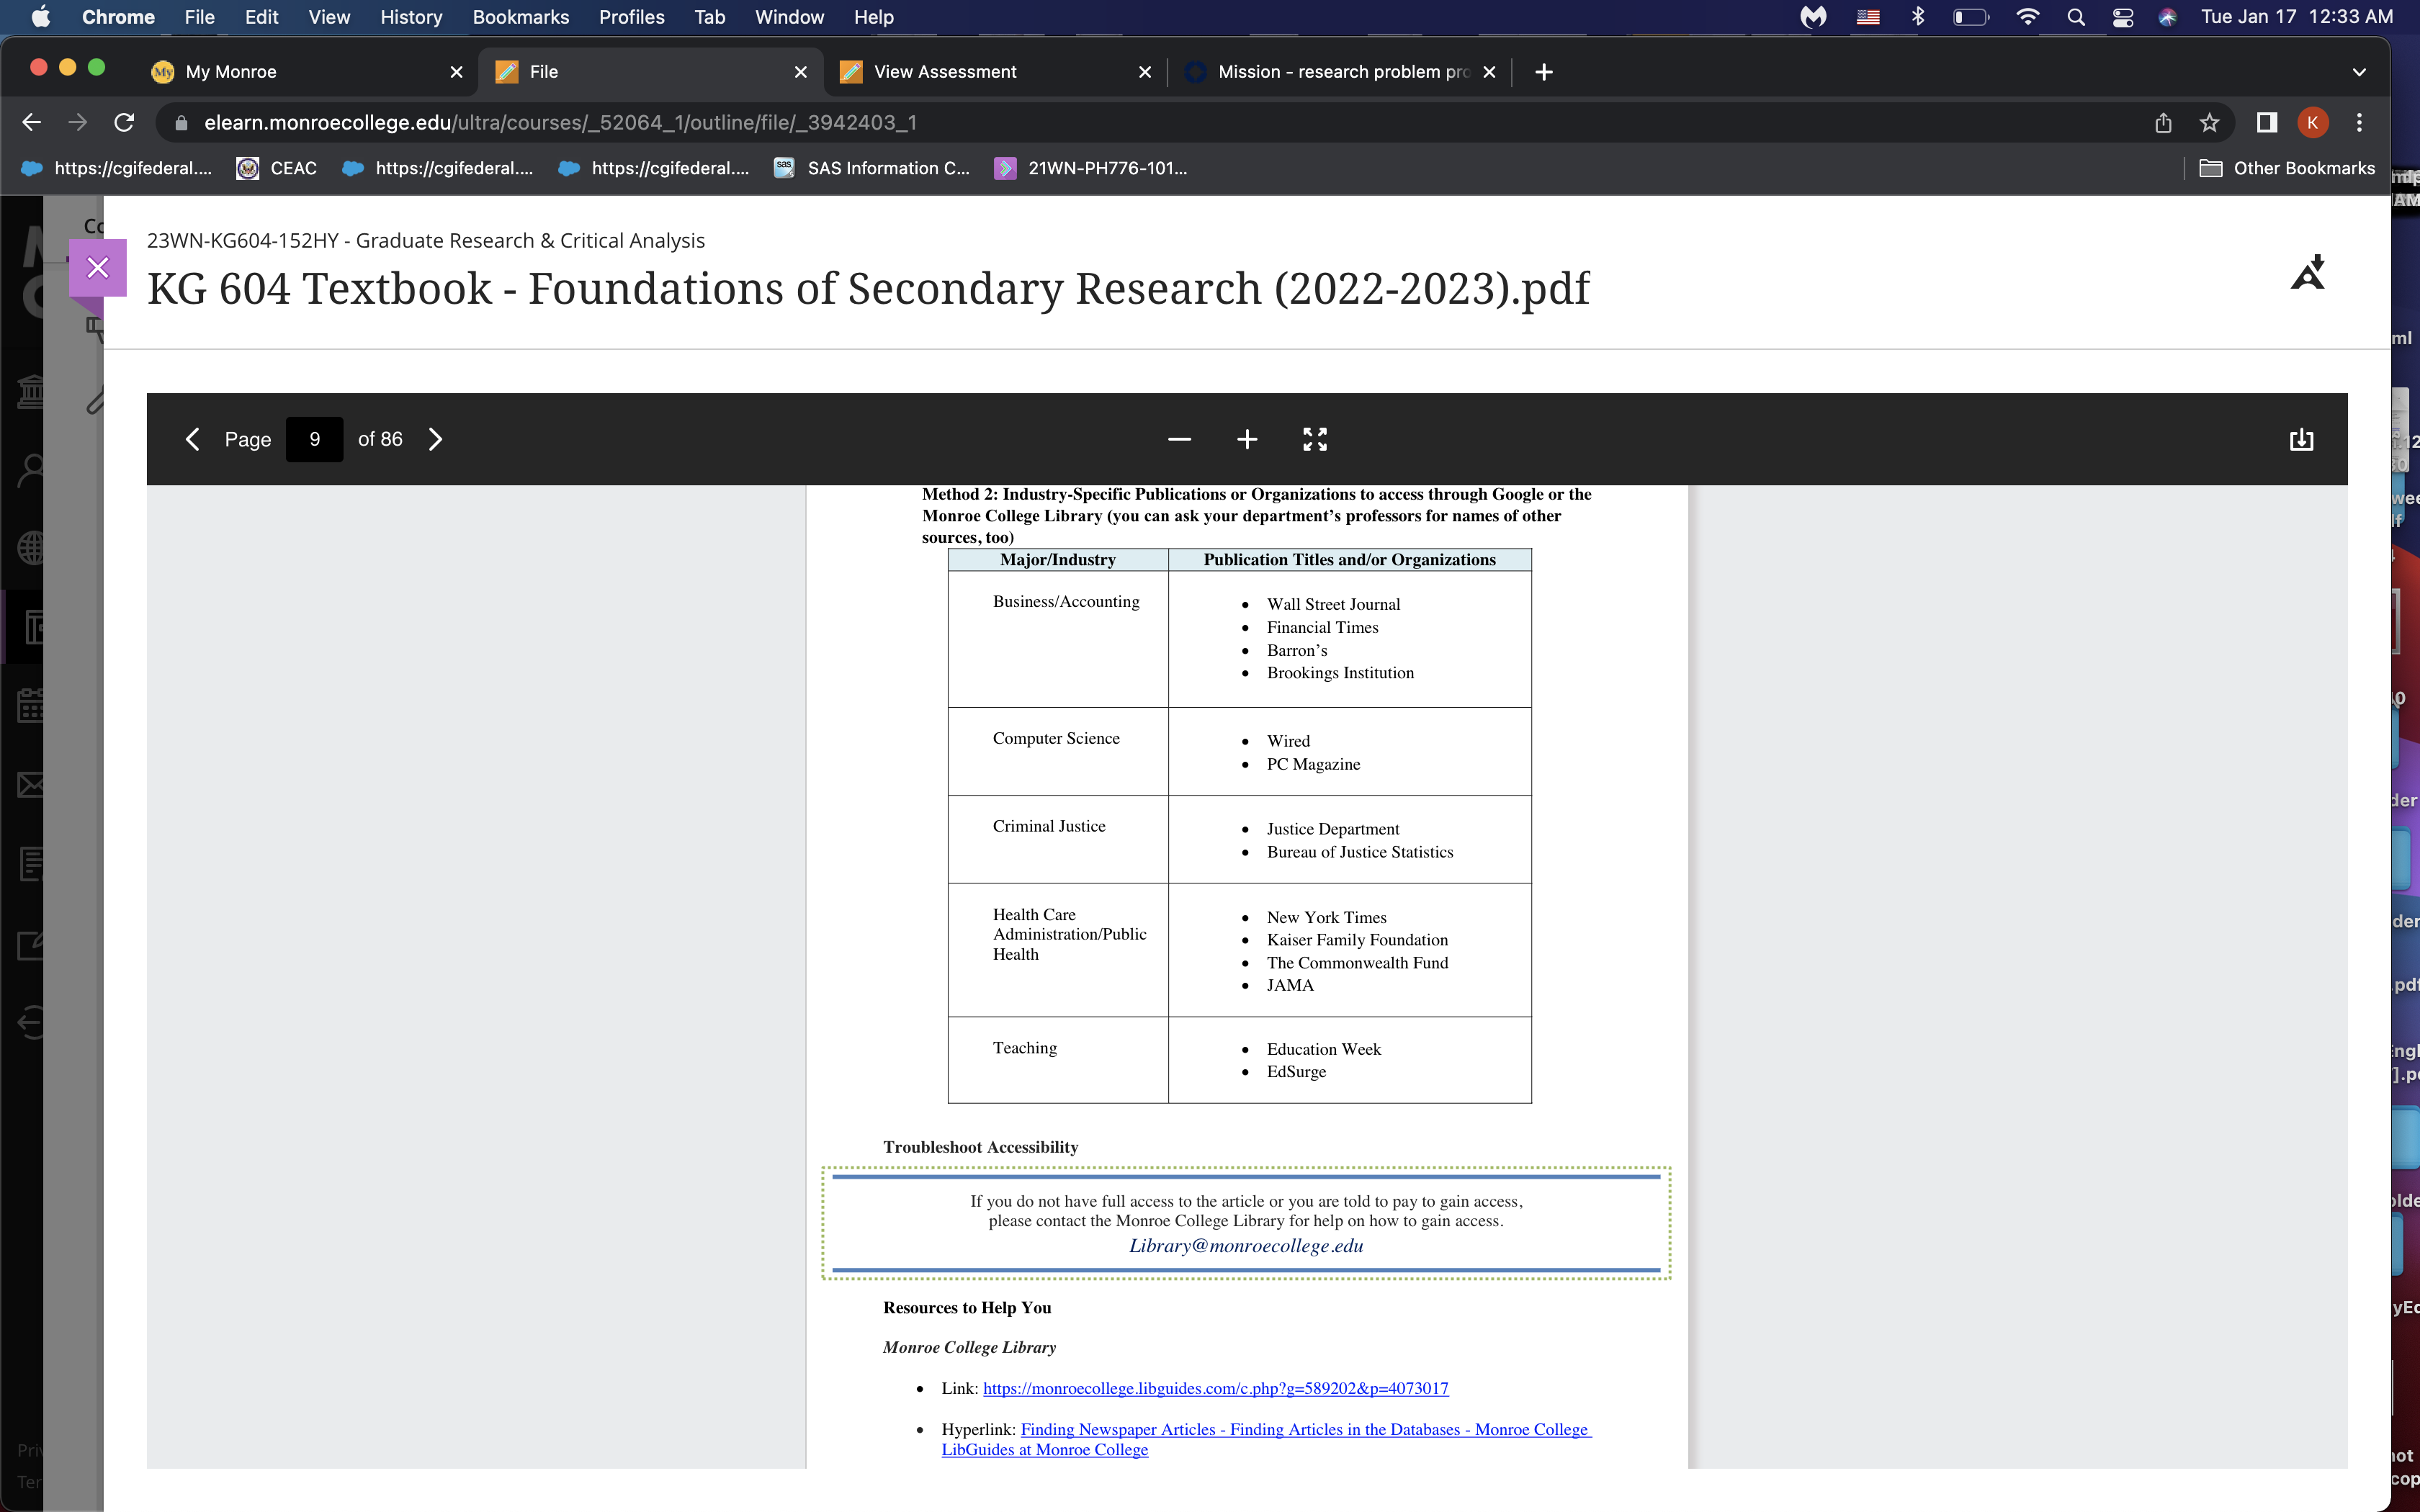Open Chrome three-dot menu
Image resolution: width=2420 pixels, height=1512 pixels.
coord(2359,122)
